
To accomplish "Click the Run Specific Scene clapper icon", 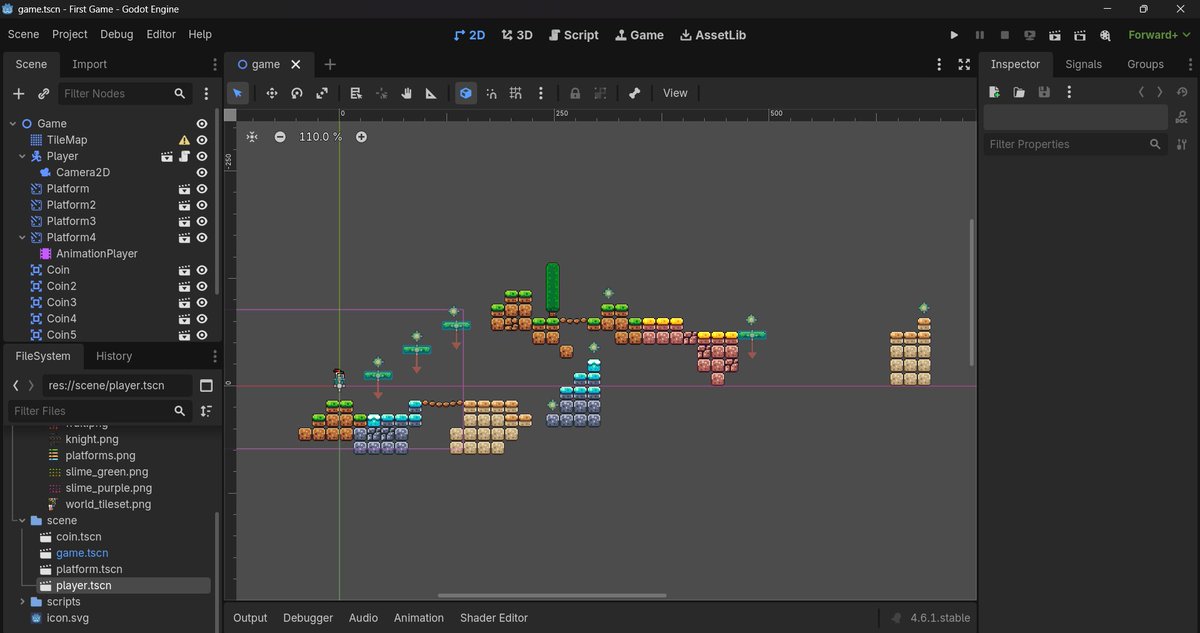I will coord(1080,35).
